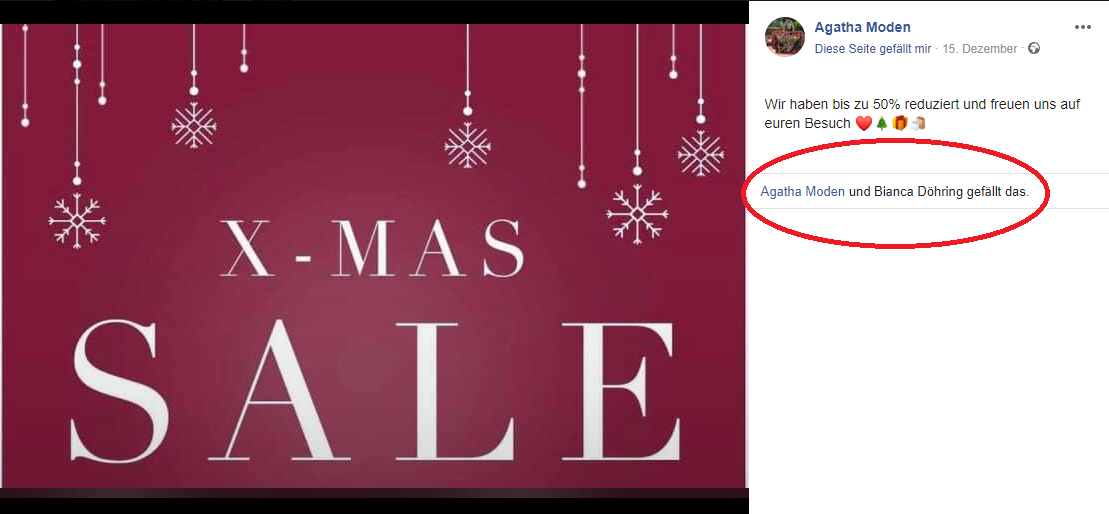Click the shopping bags emoji
The image size is (1109, 514).
pyautogui.click(x=918, y=124)
